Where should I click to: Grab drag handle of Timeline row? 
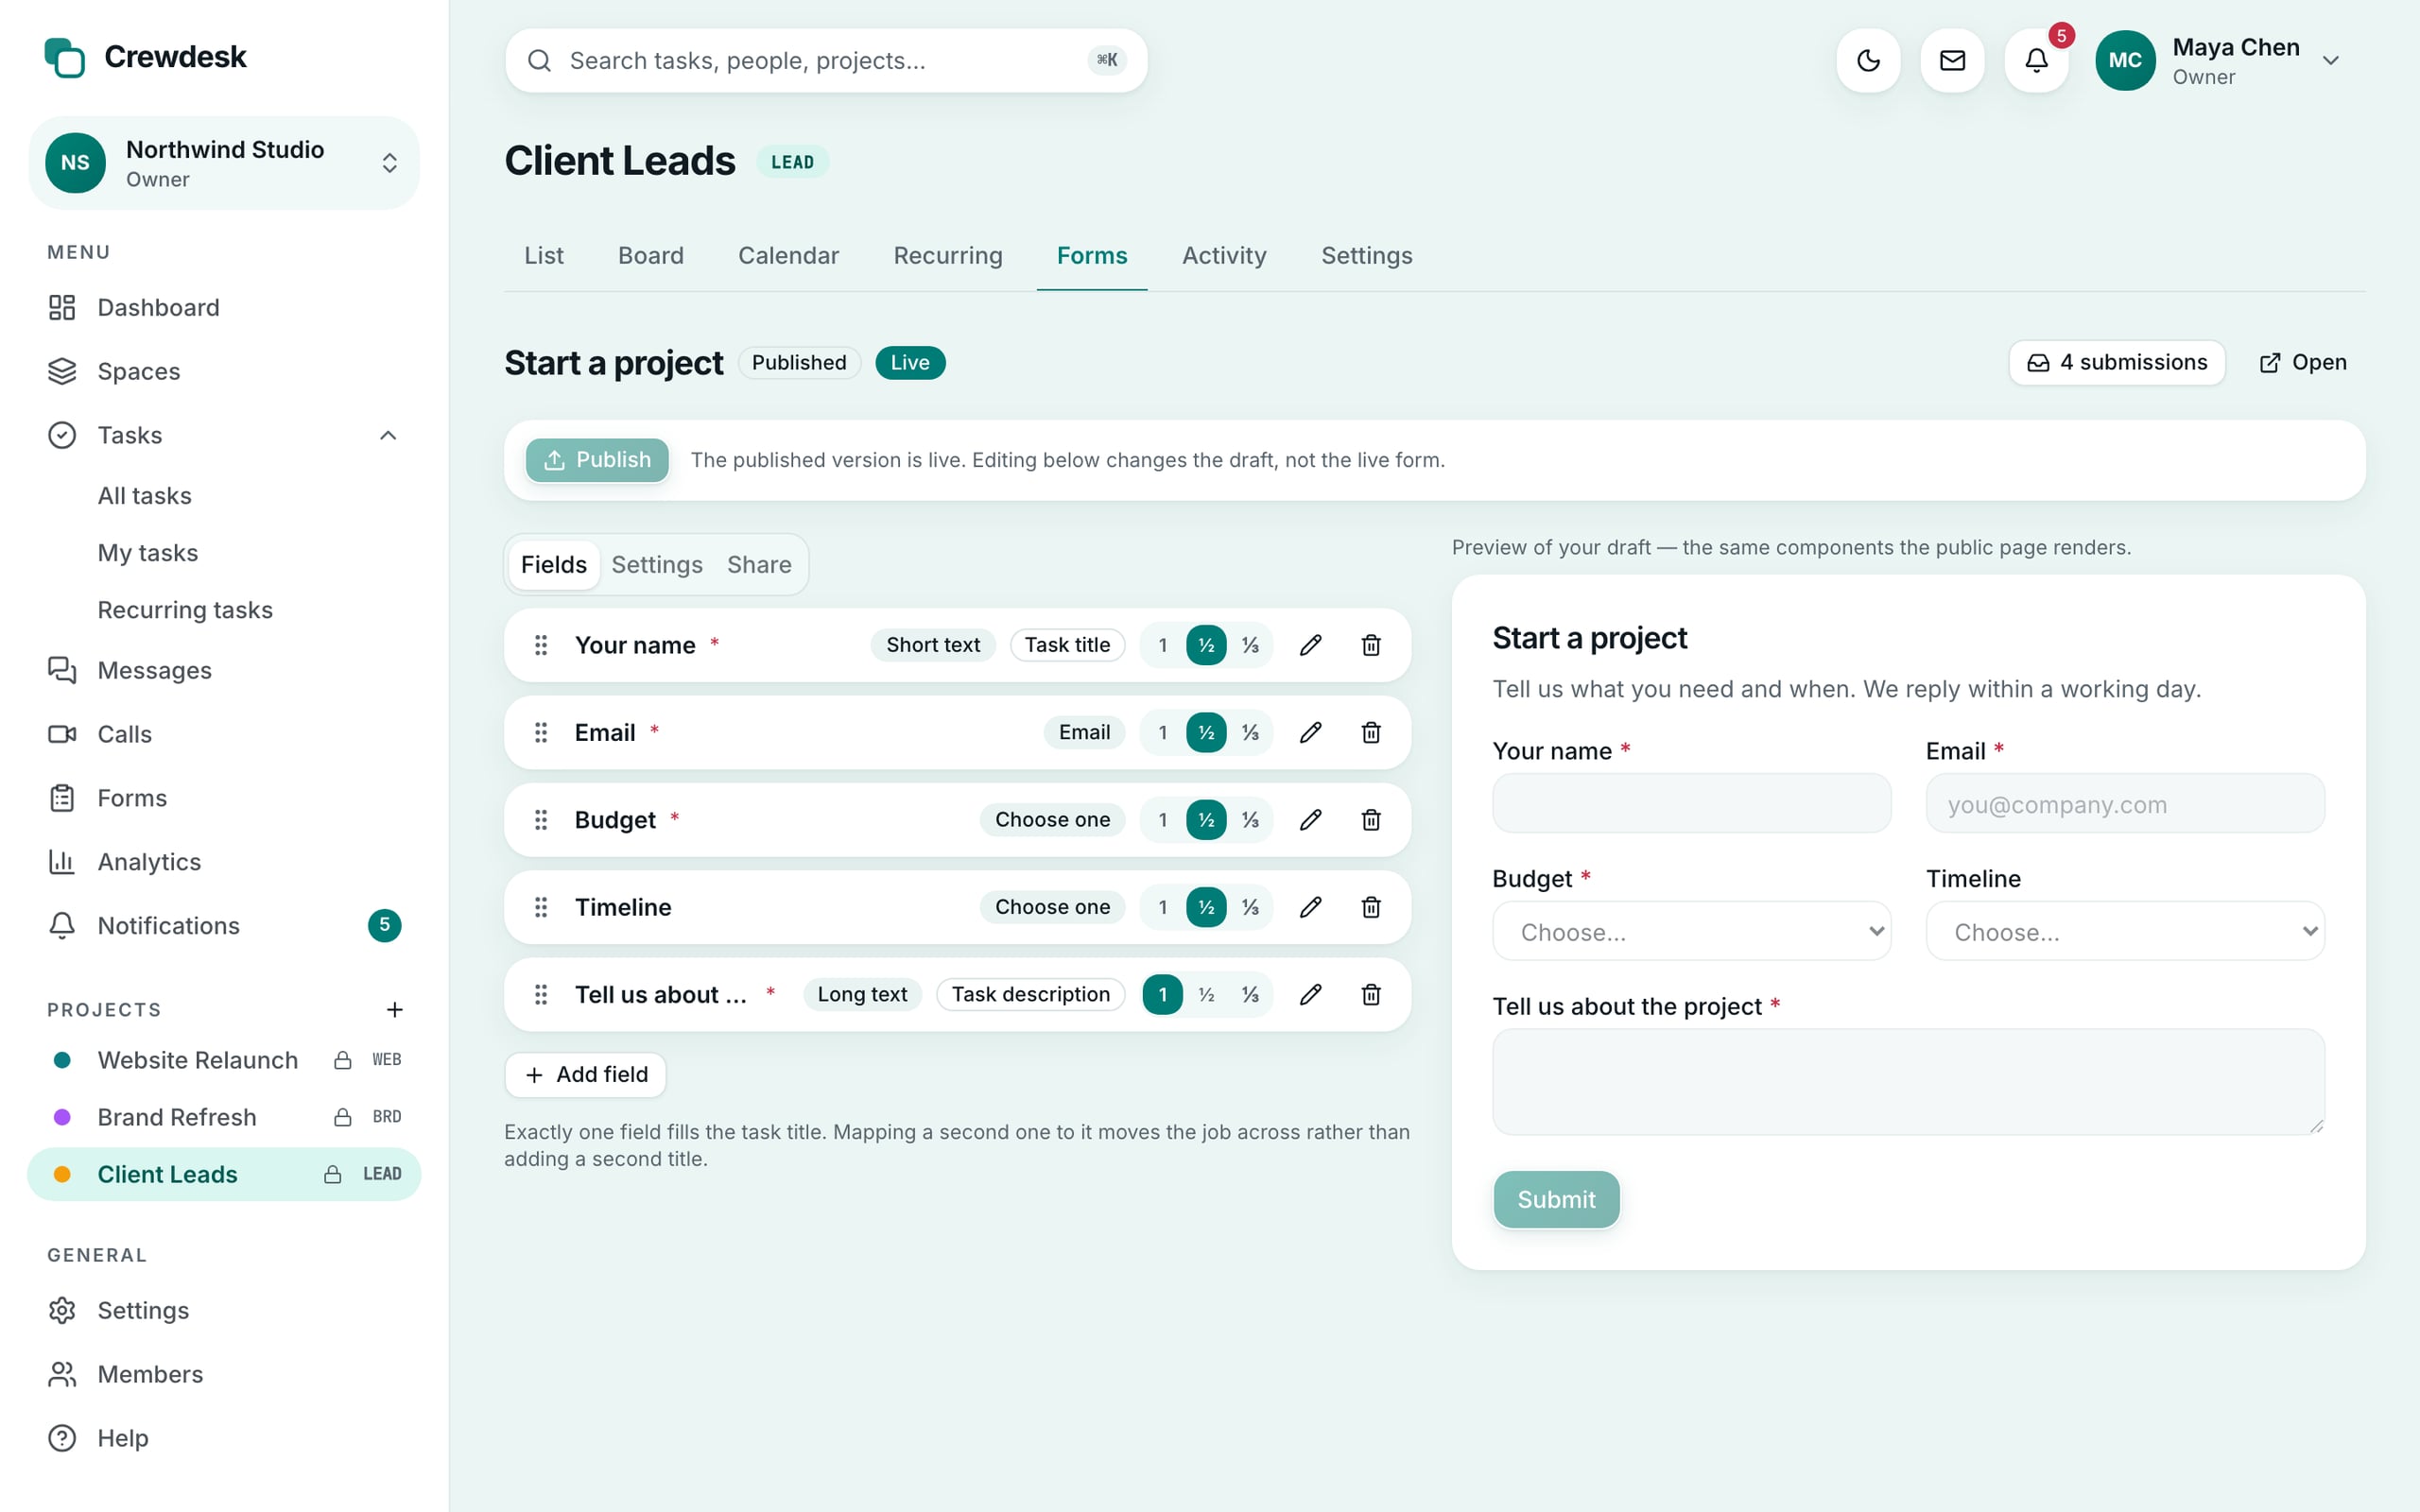541,907
